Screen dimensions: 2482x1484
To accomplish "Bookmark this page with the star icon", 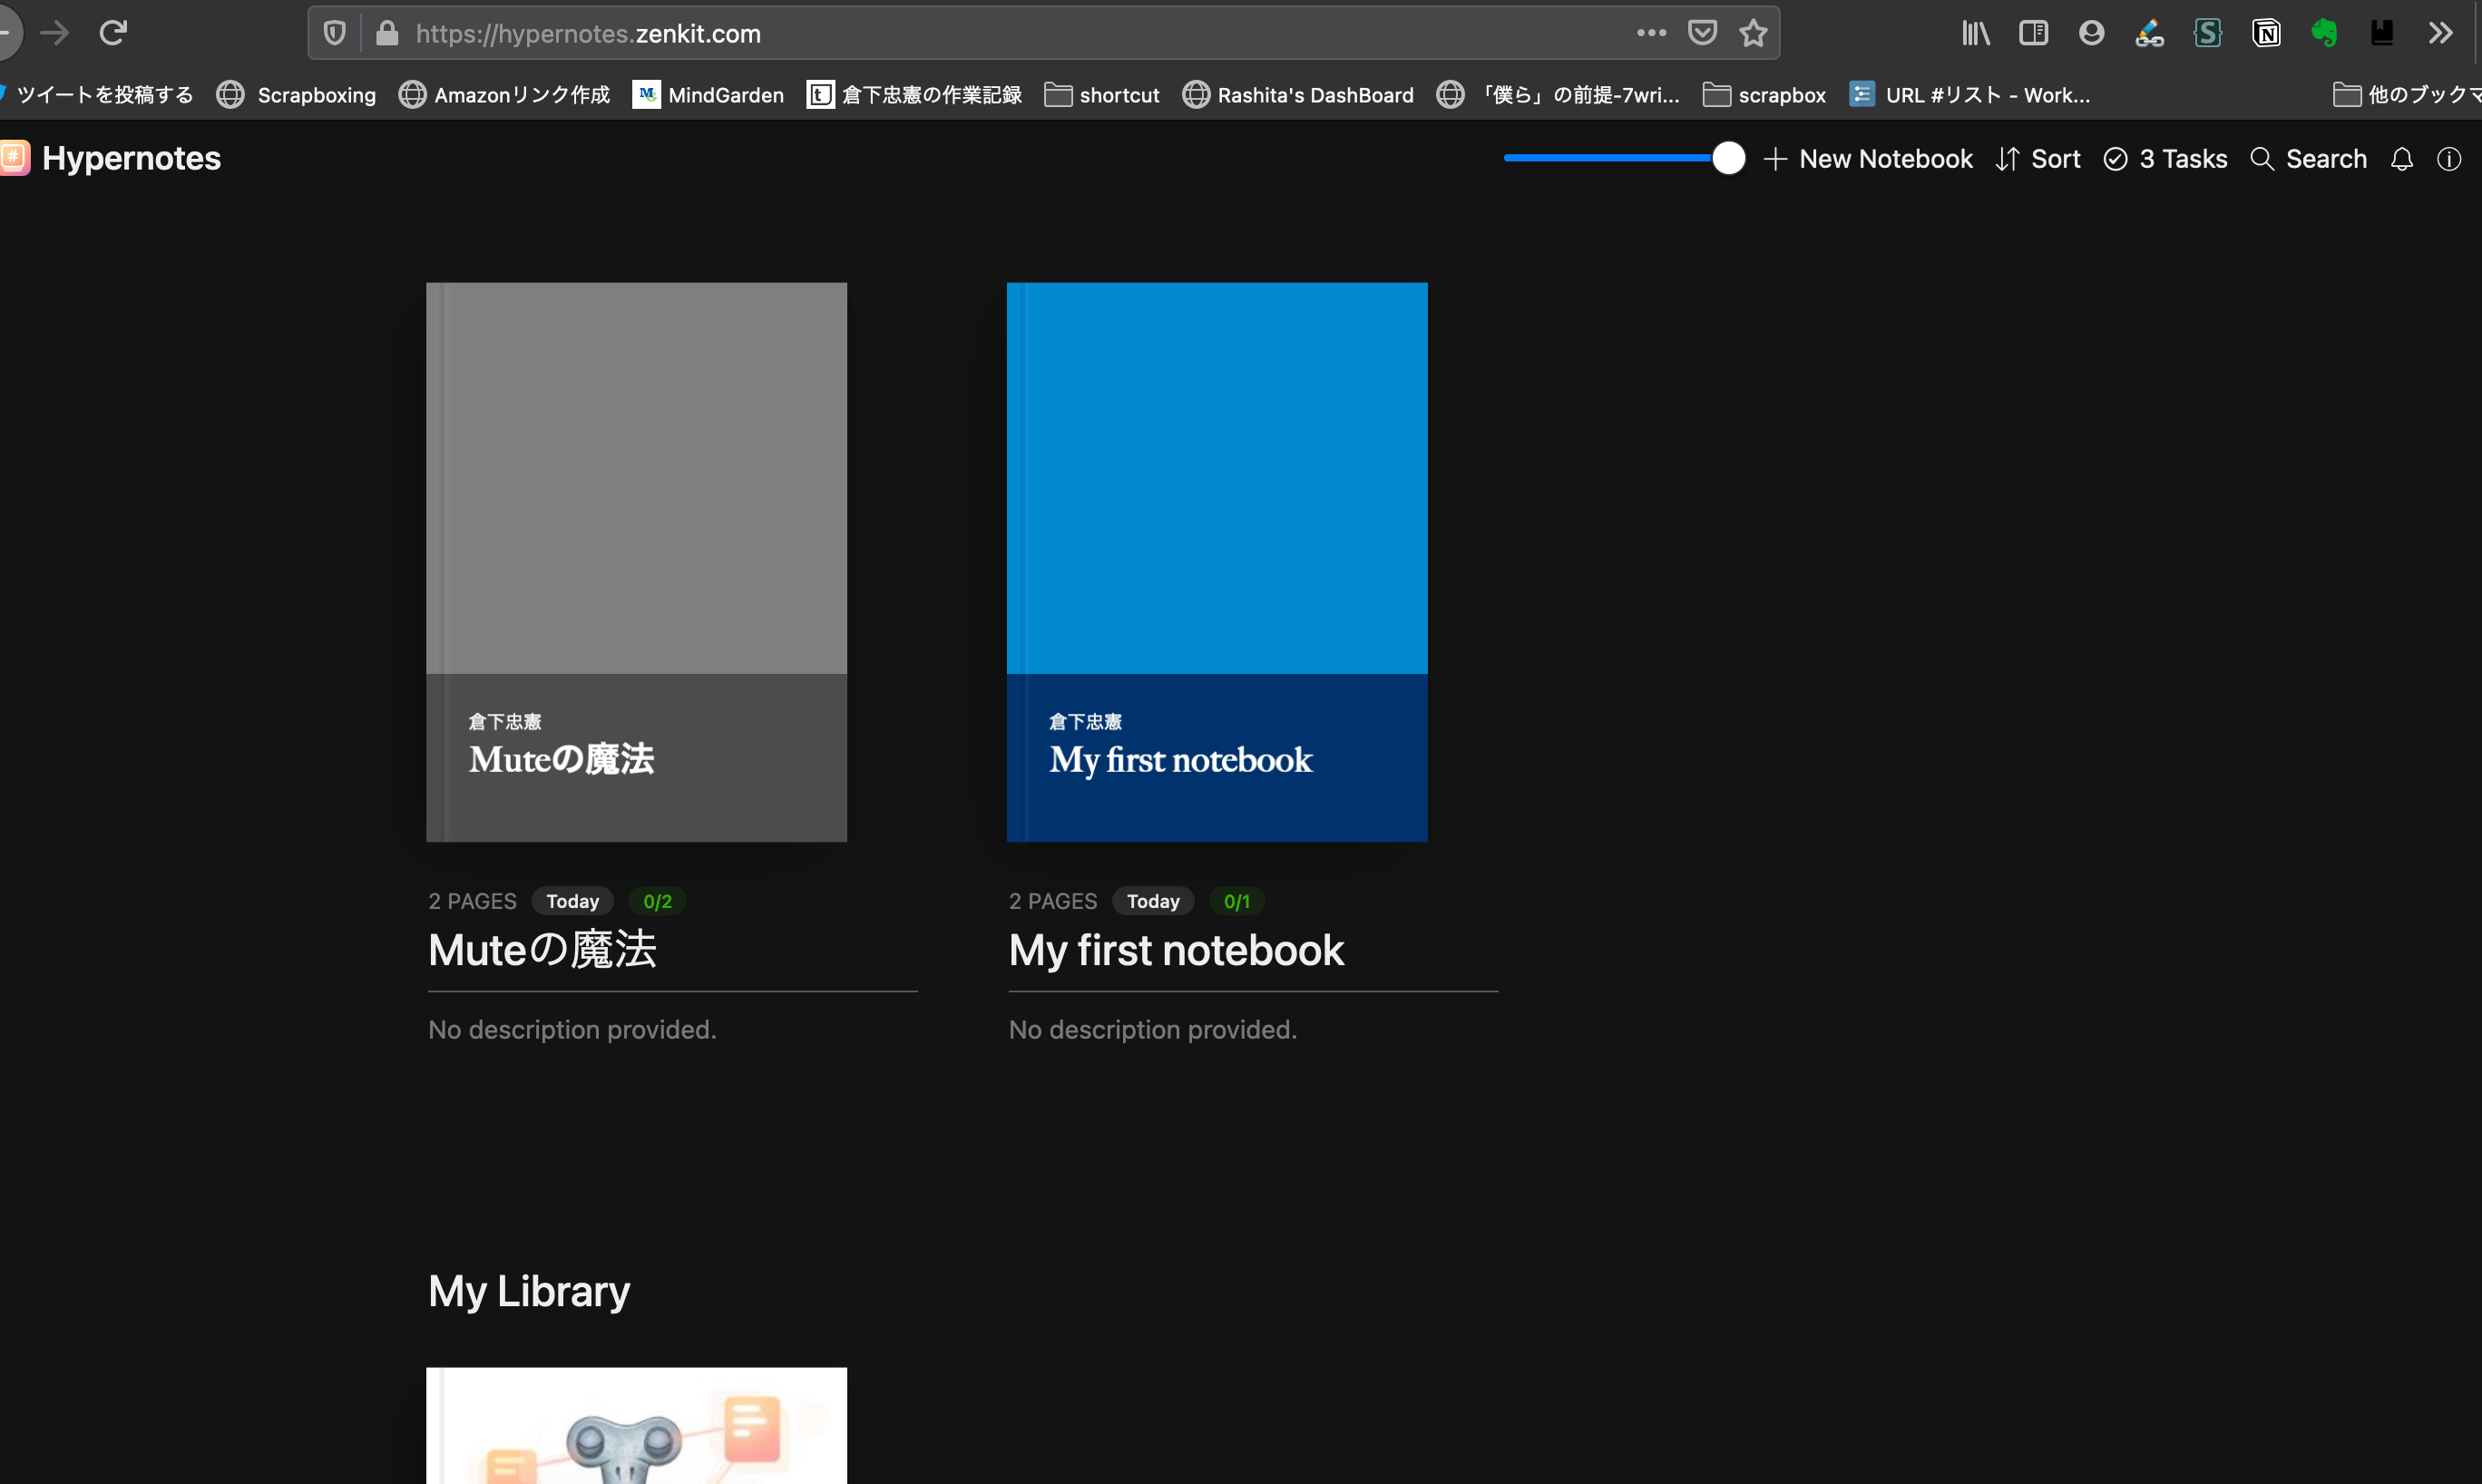I will [1753, 33].
